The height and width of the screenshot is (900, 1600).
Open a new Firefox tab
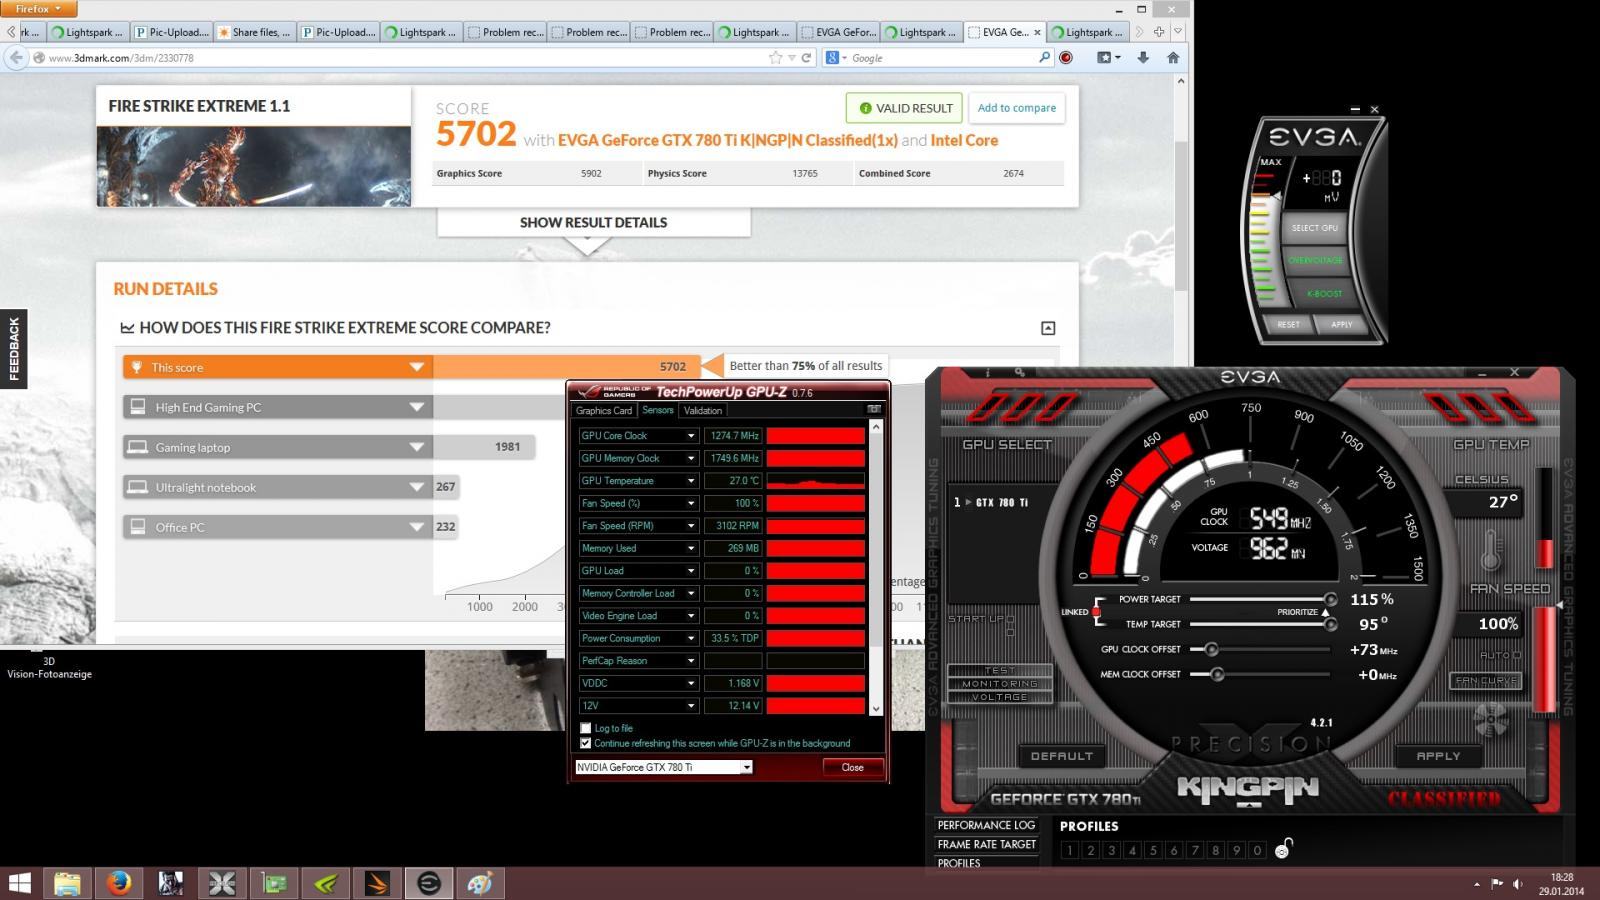click(x=1159, y=32)
